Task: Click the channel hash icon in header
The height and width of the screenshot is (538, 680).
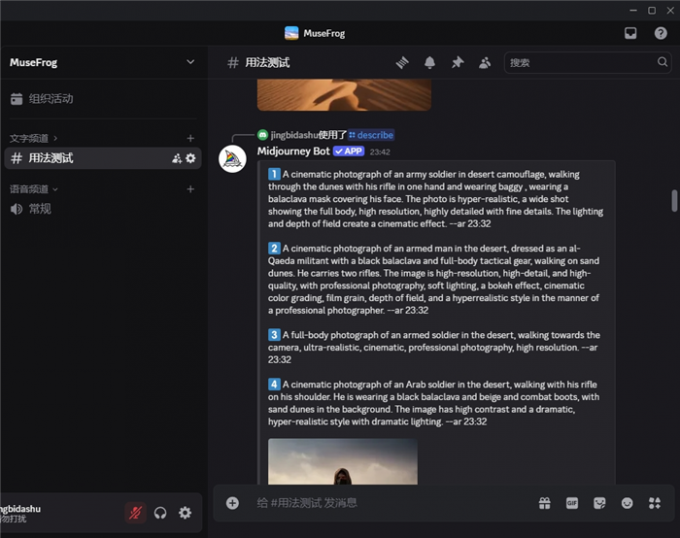Action: 233,62
